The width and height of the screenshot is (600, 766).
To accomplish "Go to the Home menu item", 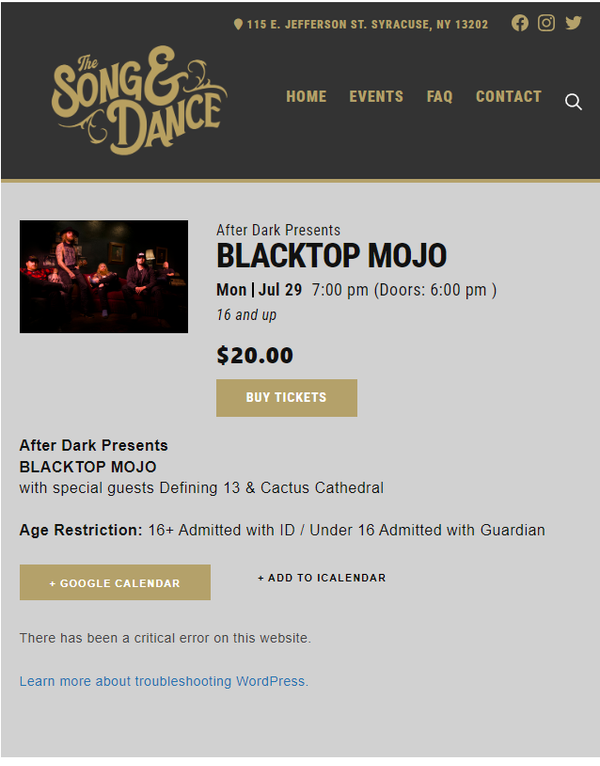I will 306,97.
